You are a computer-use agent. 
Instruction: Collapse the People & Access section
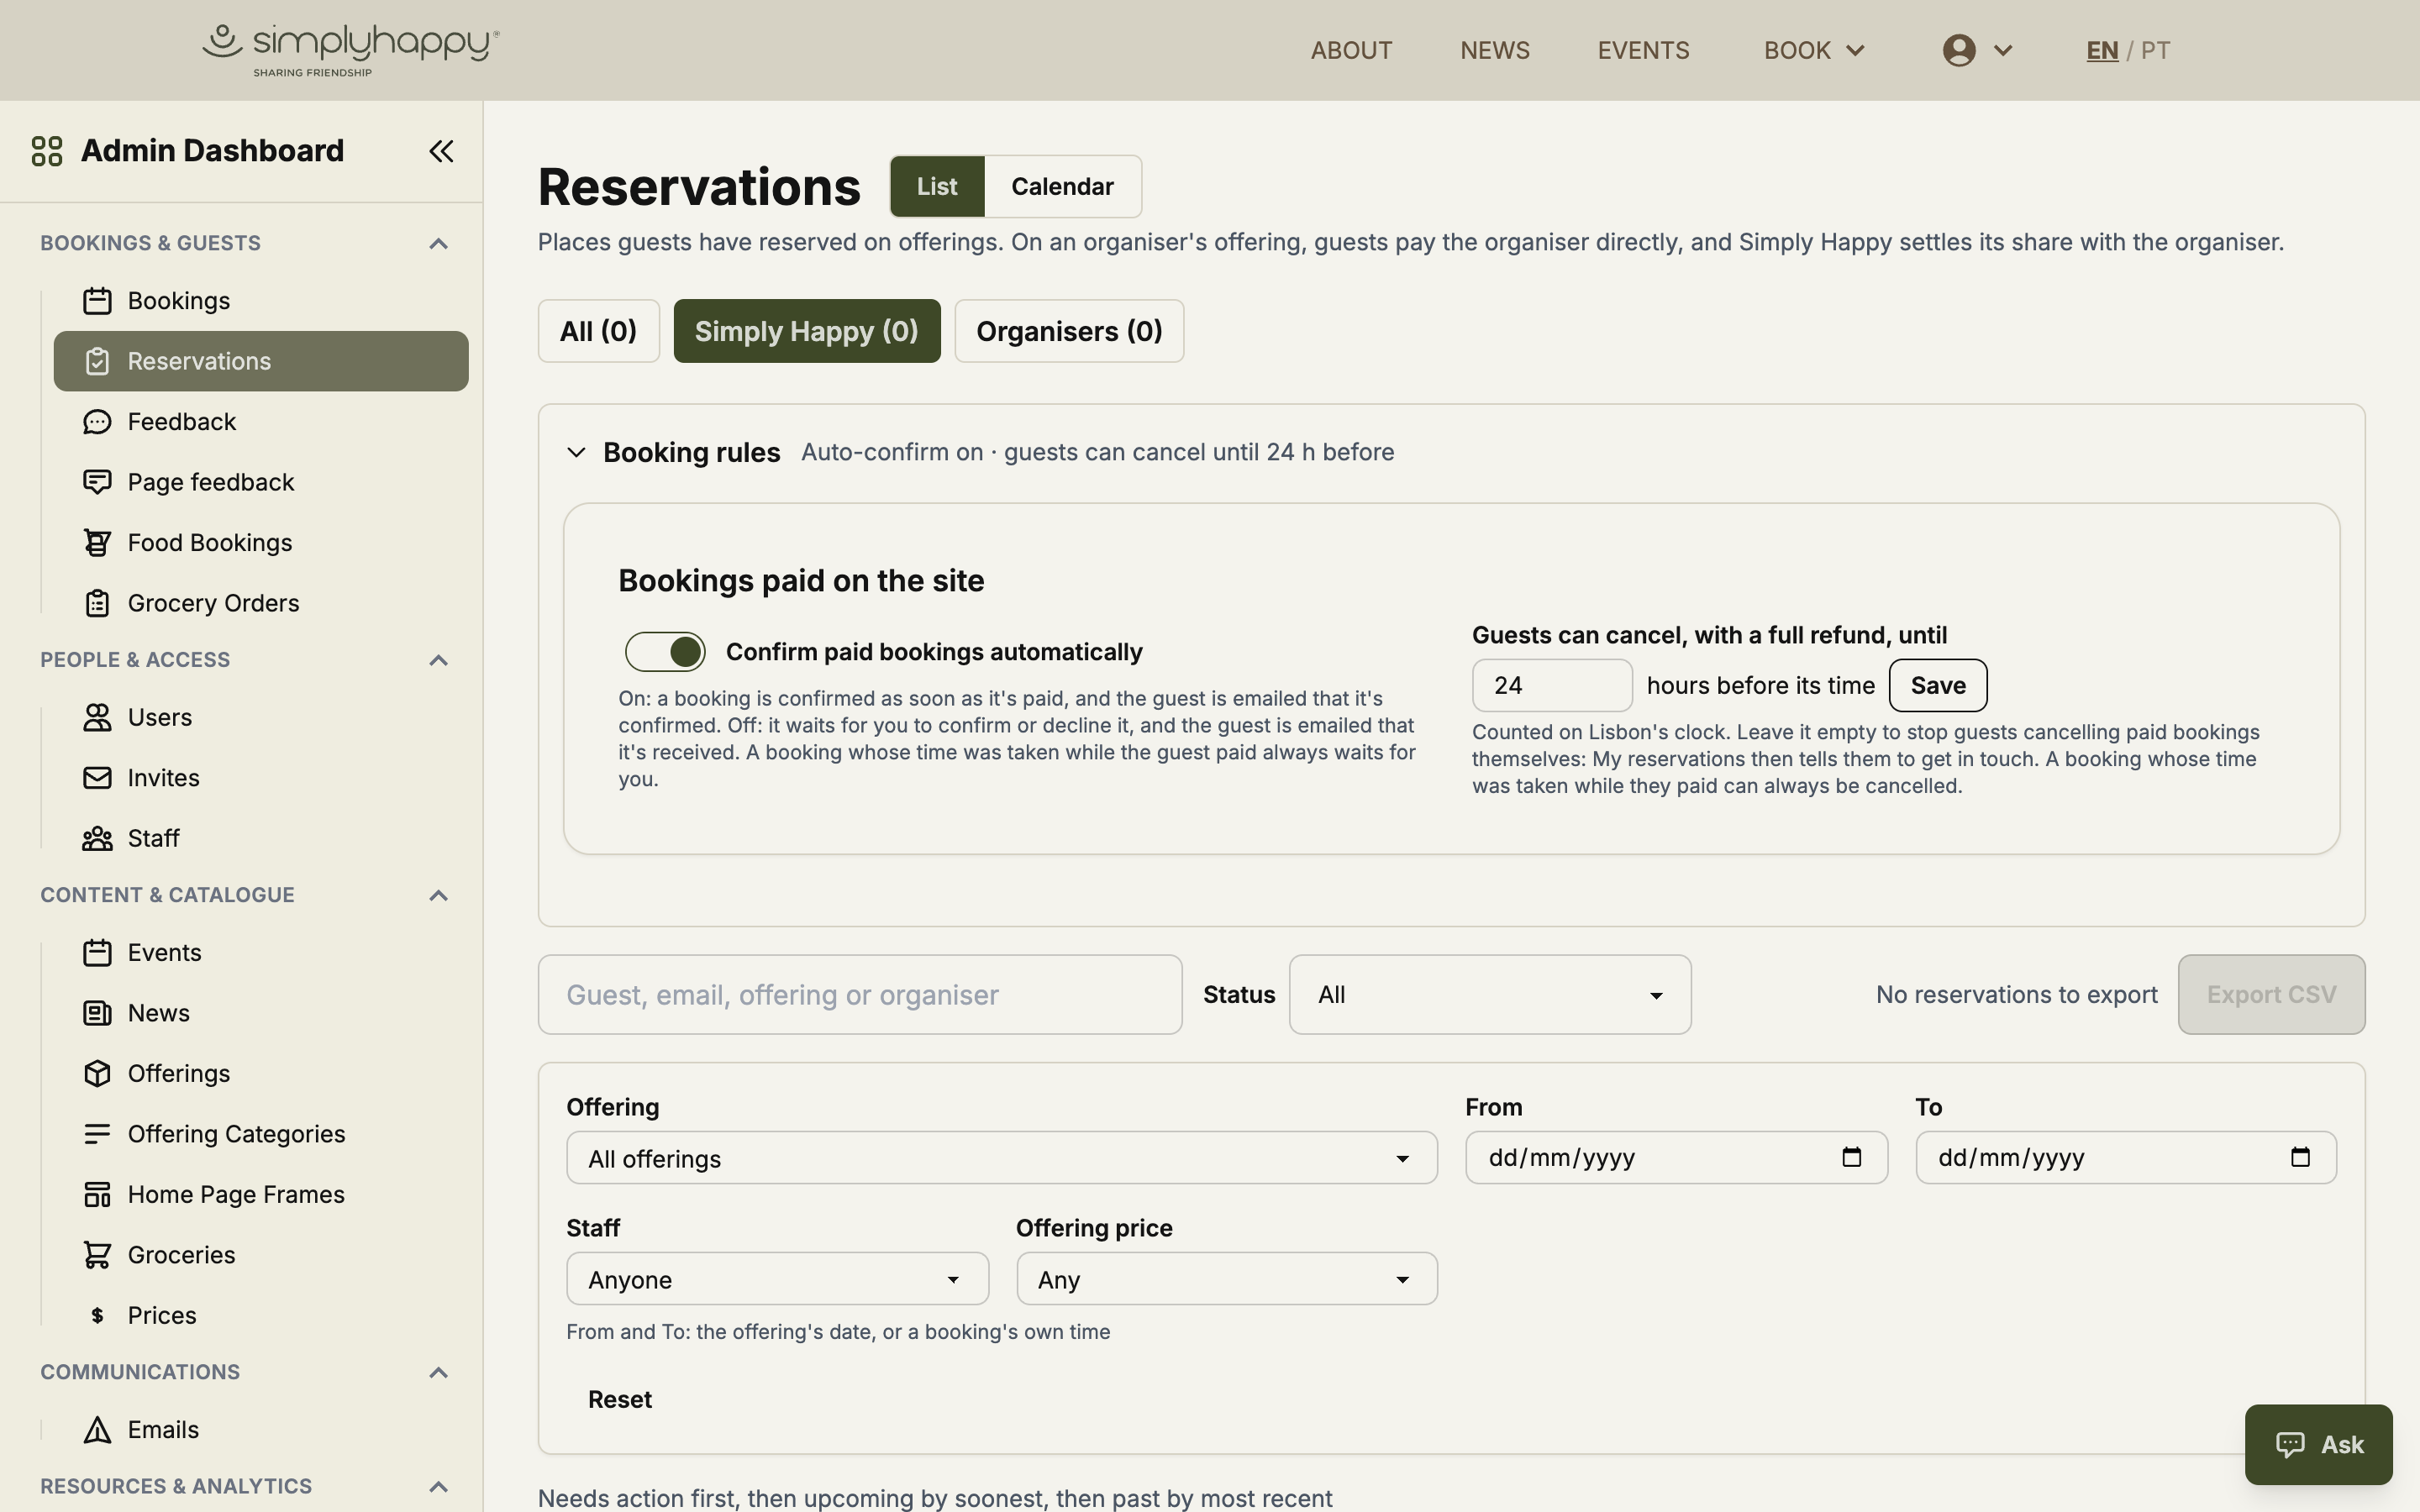coord(438,660)
